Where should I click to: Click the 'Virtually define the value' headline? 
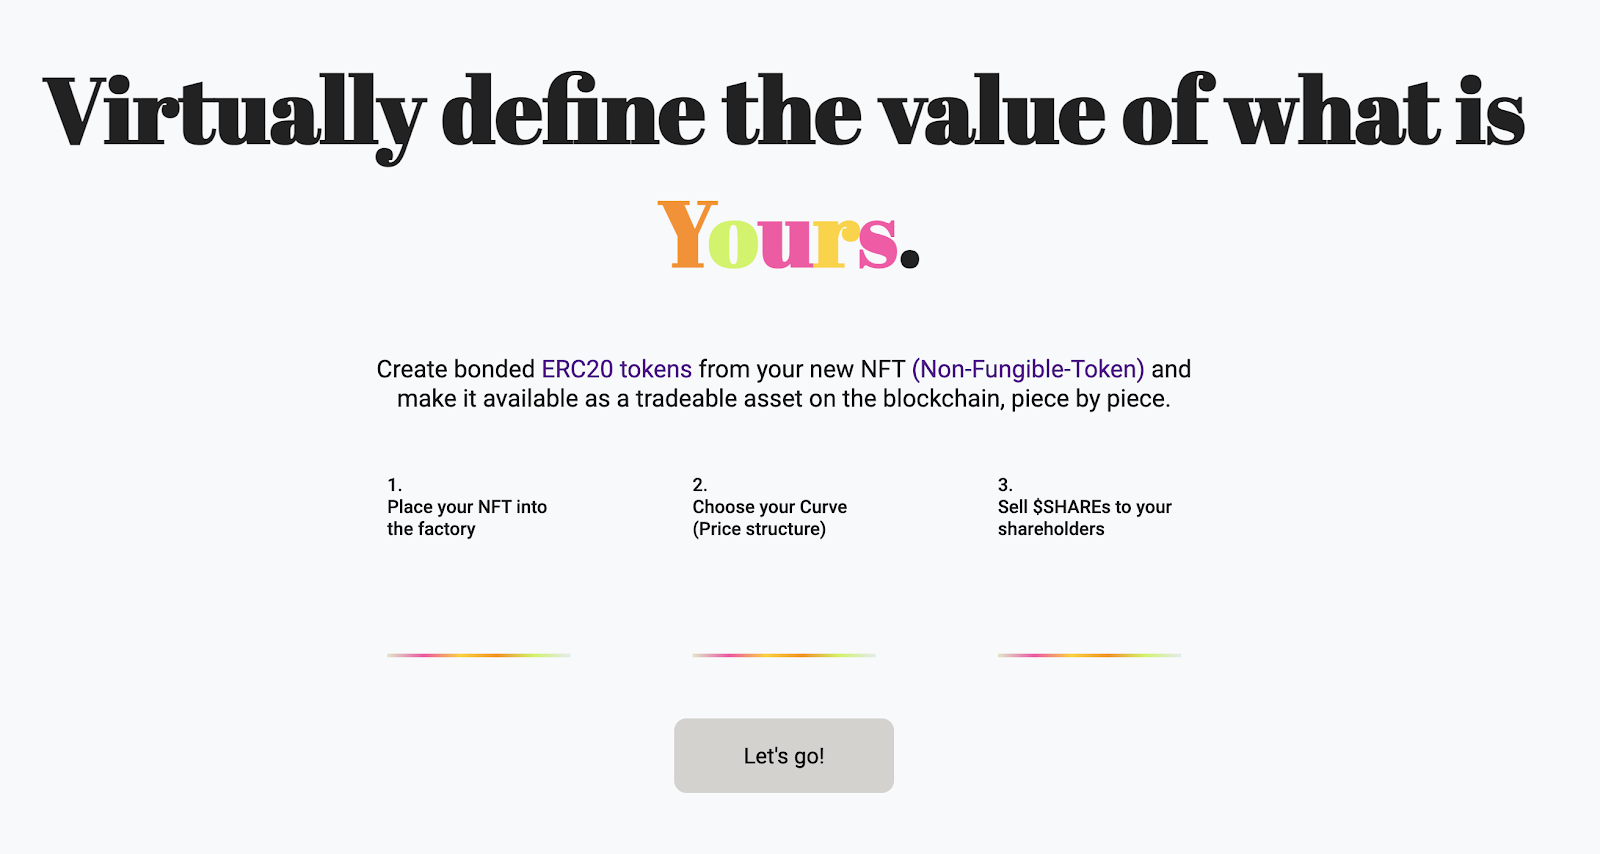pyautogui.click(x=783, y=115)
